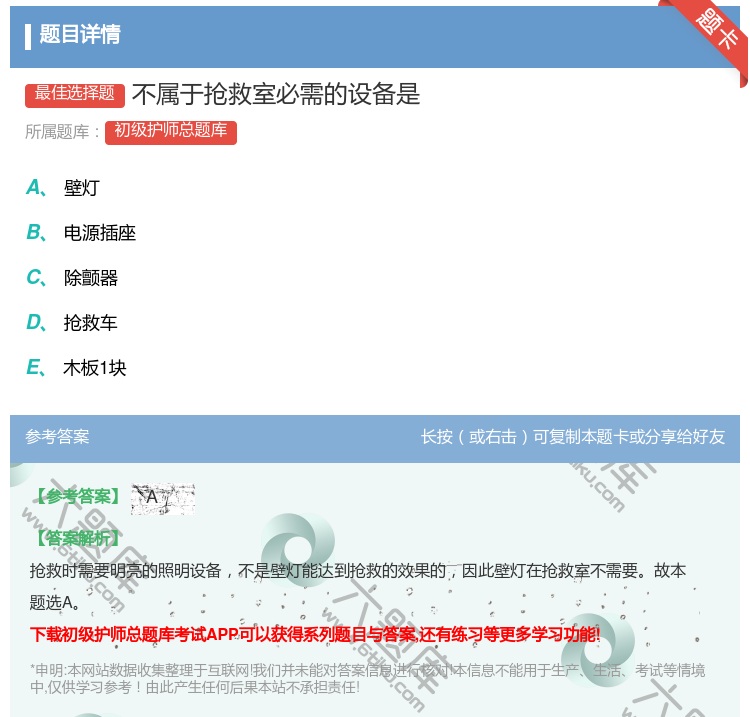750x717 pixels.
Task: Select option A 壁灯
Action: click(x=63, y=188)
